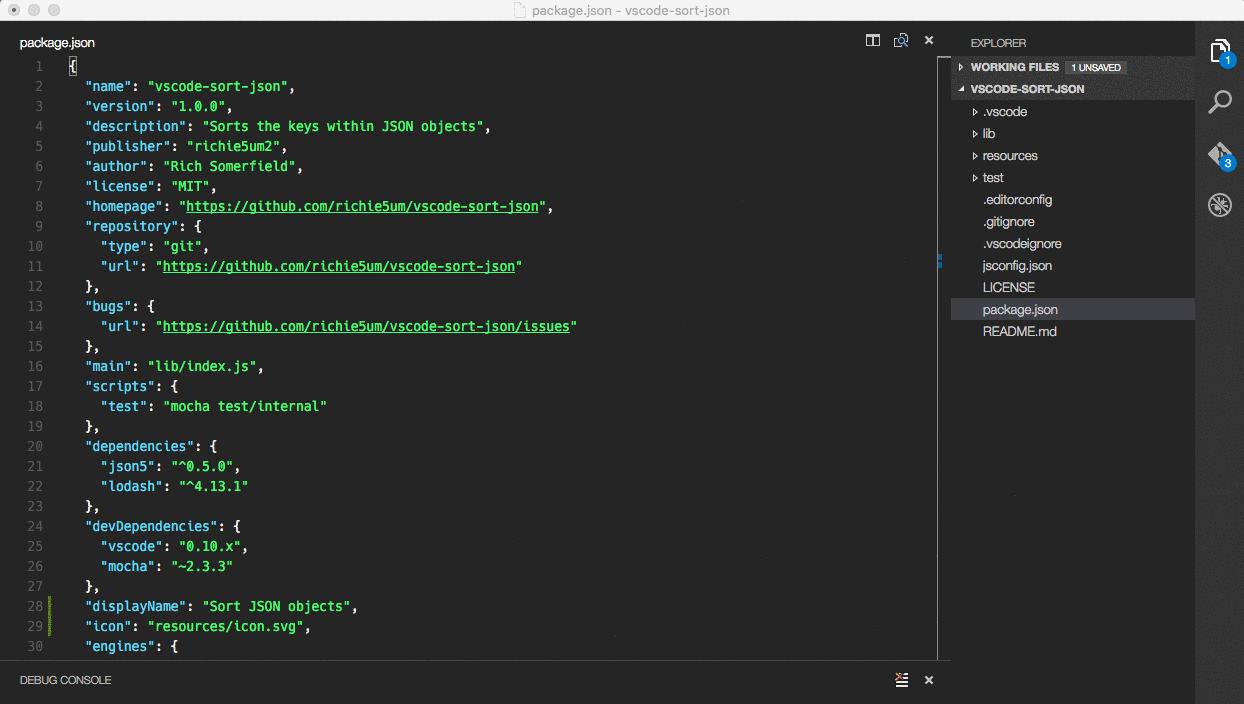The height and width of the screenshot is (704, 1244).
Task: Expand the .vscode folder
Action: 1004,111
